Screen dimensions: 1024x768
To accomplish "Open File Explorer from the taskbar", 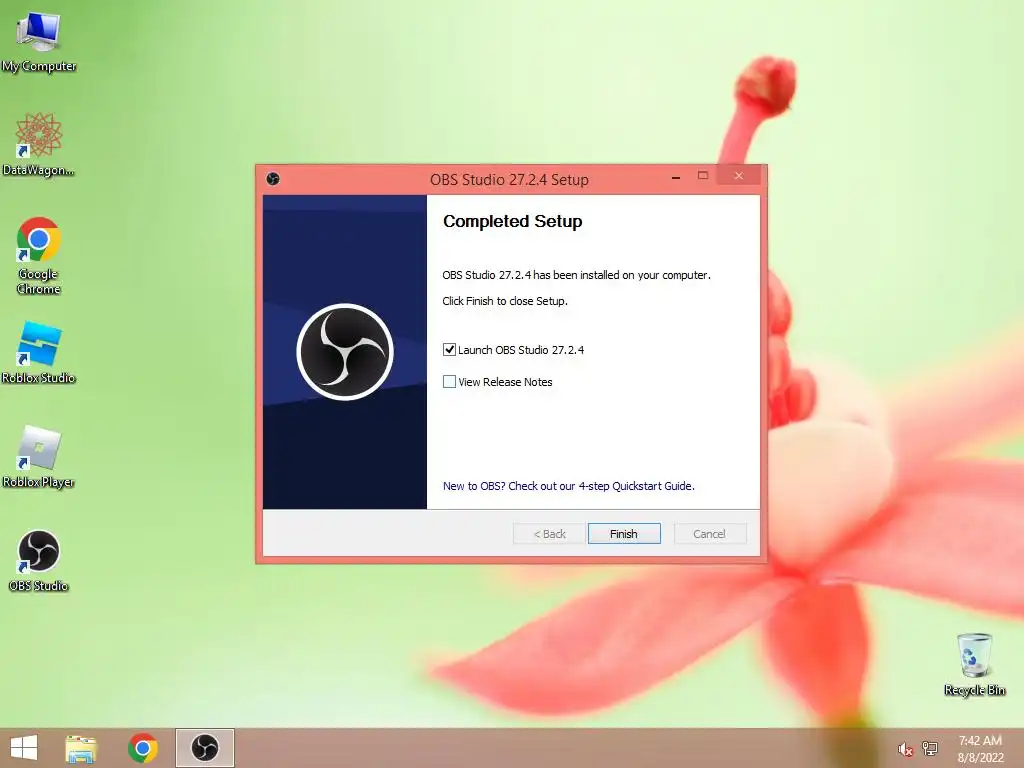I will (x=81, y=748).
